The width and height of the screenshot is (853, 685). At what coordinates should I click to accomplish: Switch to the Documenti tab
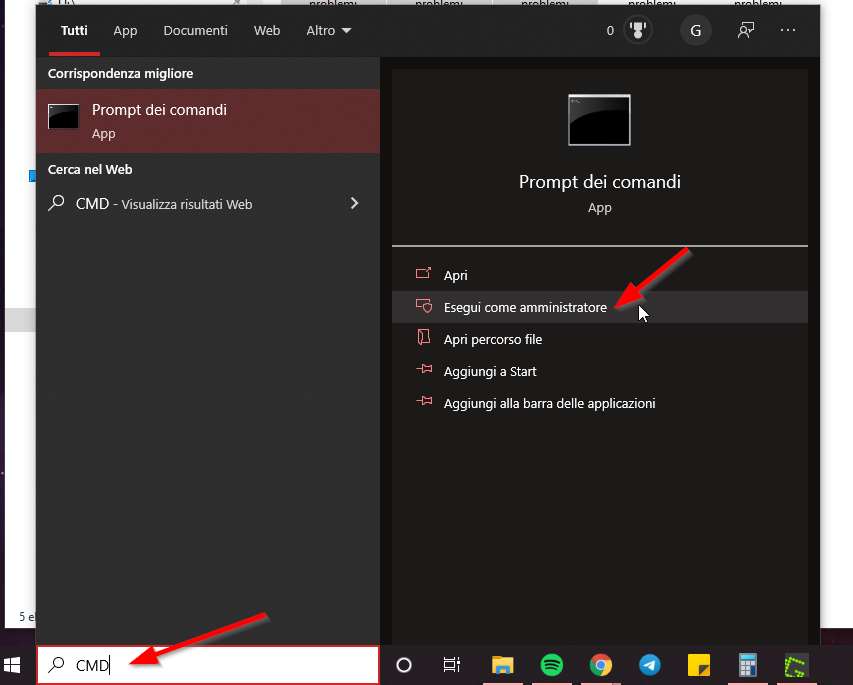[195, 30]
